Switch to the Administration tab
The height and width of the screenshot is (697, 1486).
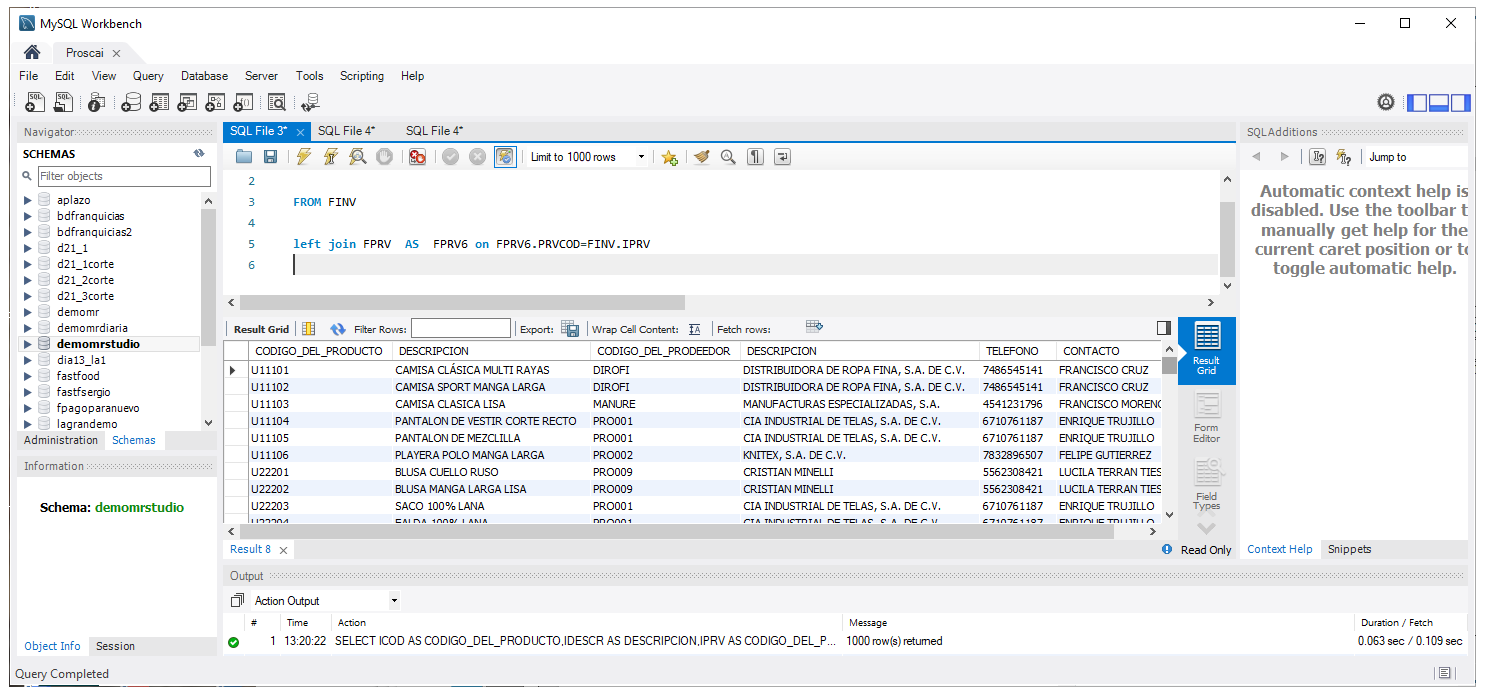61,440
